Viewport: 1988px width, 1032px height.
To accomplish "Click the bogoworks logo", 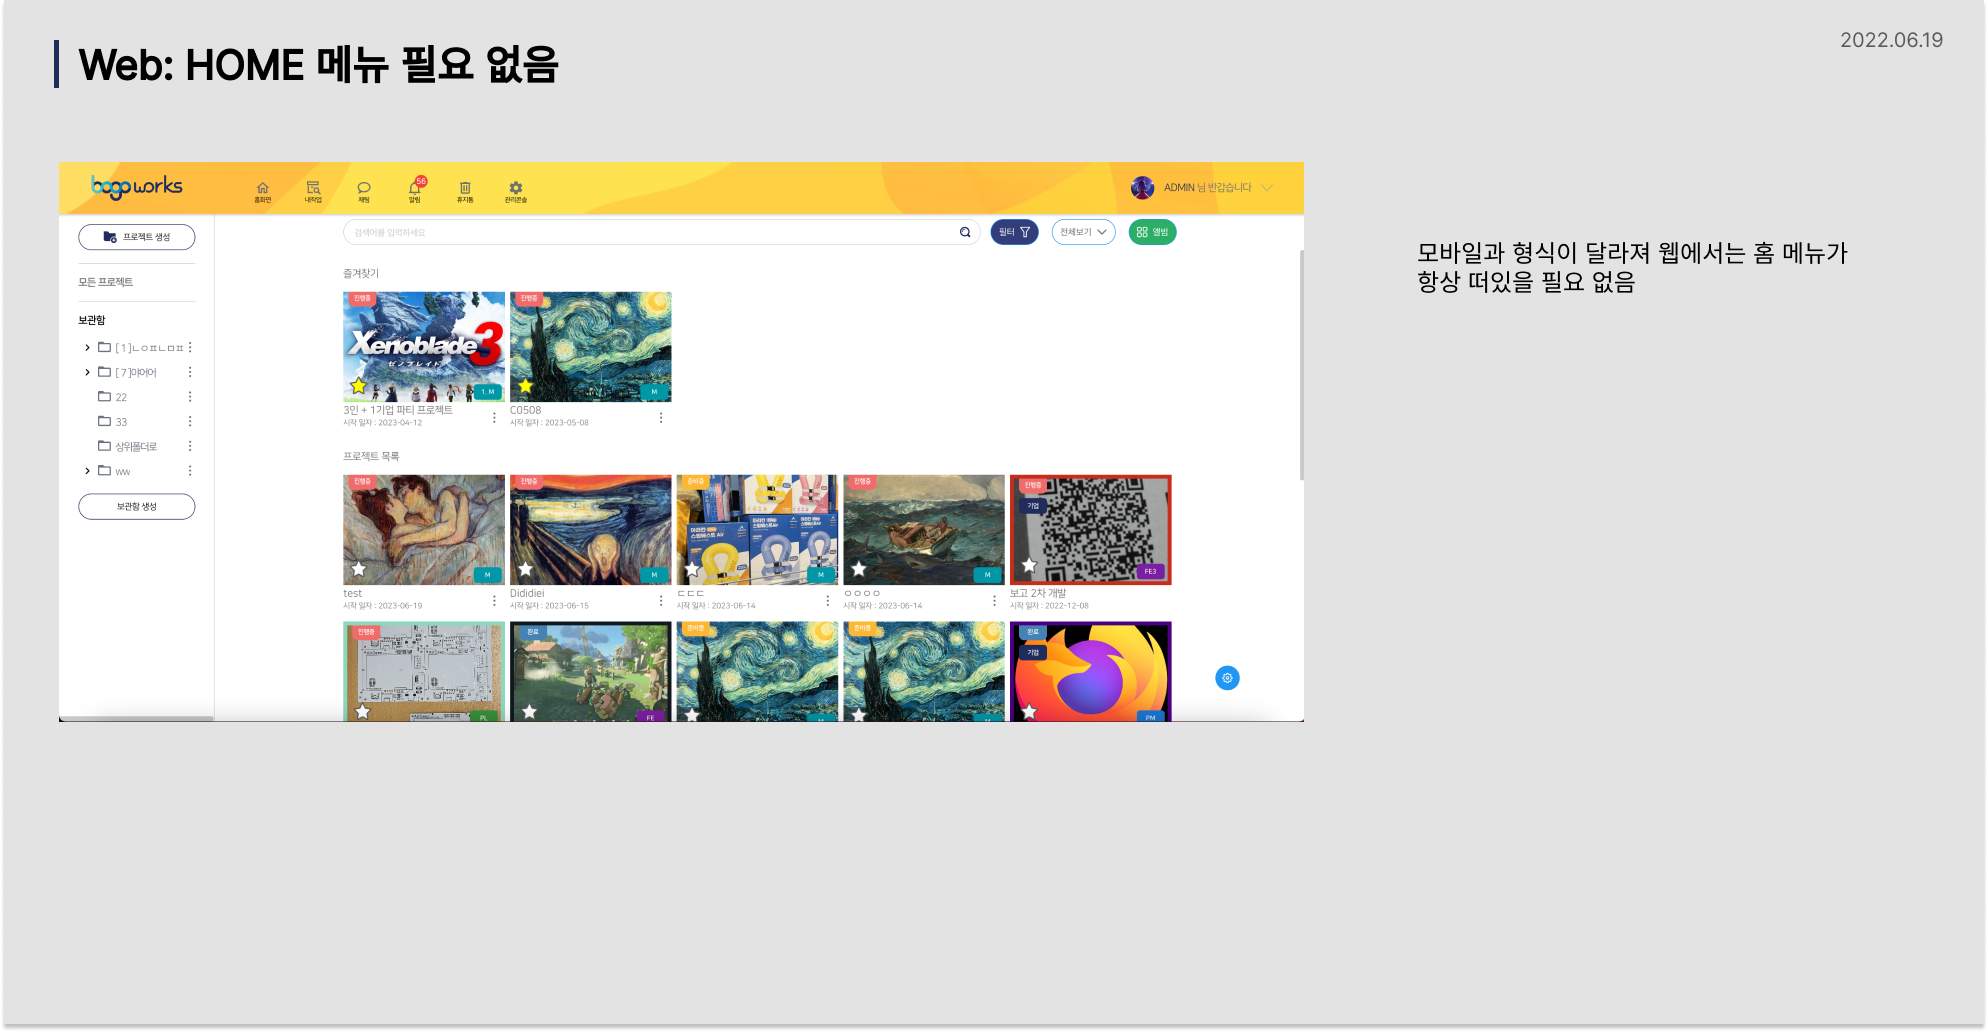I will (x=137, y=187).
